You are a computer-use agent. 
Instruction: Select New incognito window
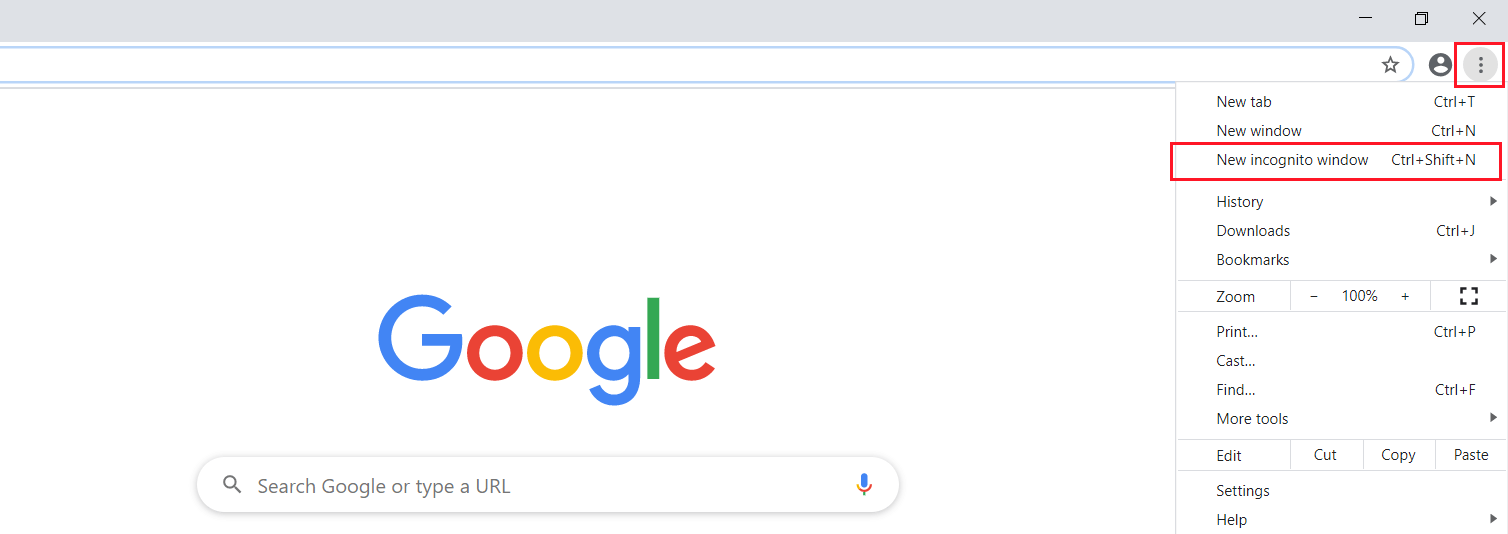[x=1292, y=160]
